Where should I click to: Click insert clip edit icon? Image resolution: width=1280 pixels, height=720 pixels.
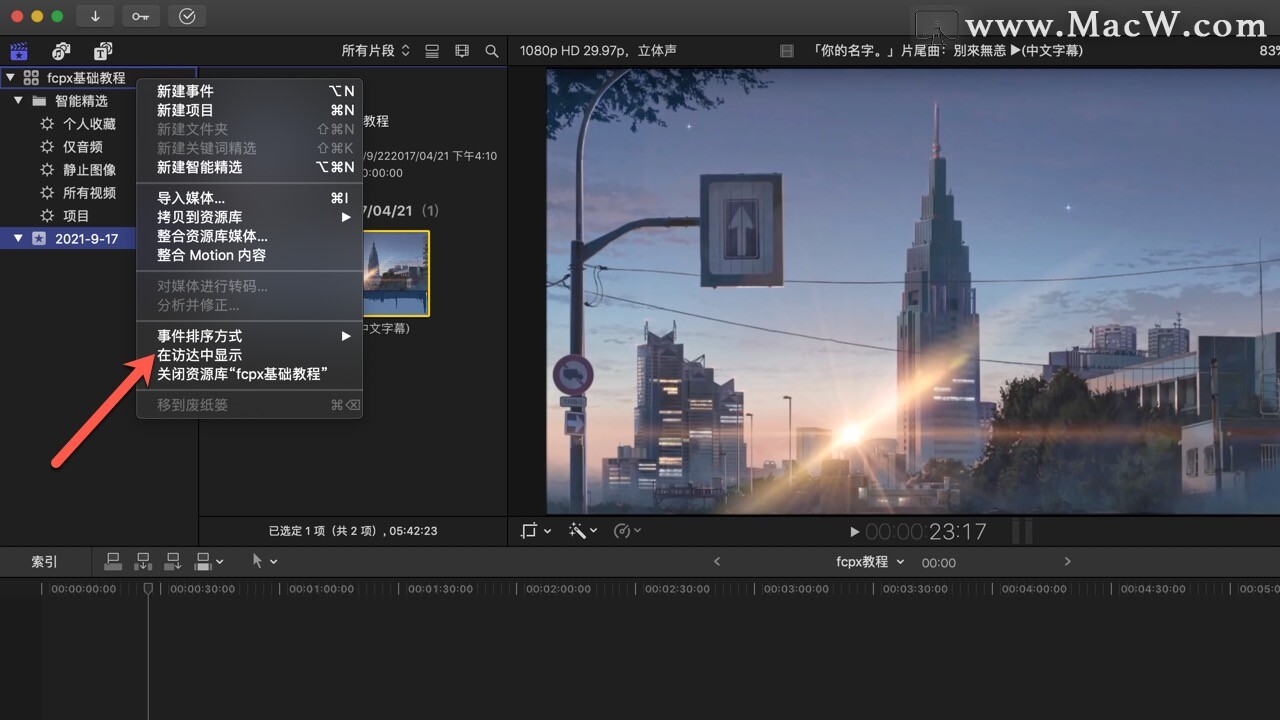click(143, 562)
